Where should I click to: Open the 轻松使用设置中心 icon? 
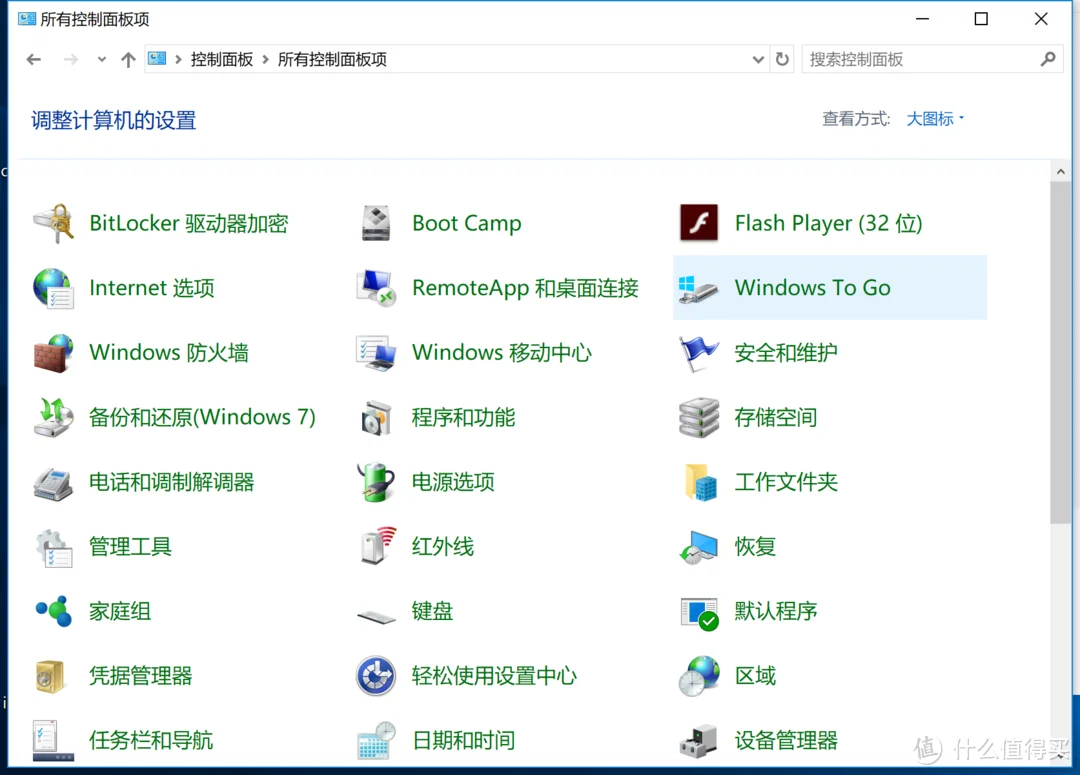click(376, 676)
